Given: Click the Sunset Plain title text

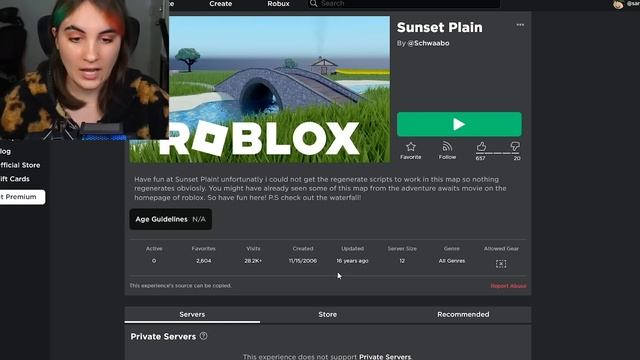Looking at the screenshot, I should 440,27.
